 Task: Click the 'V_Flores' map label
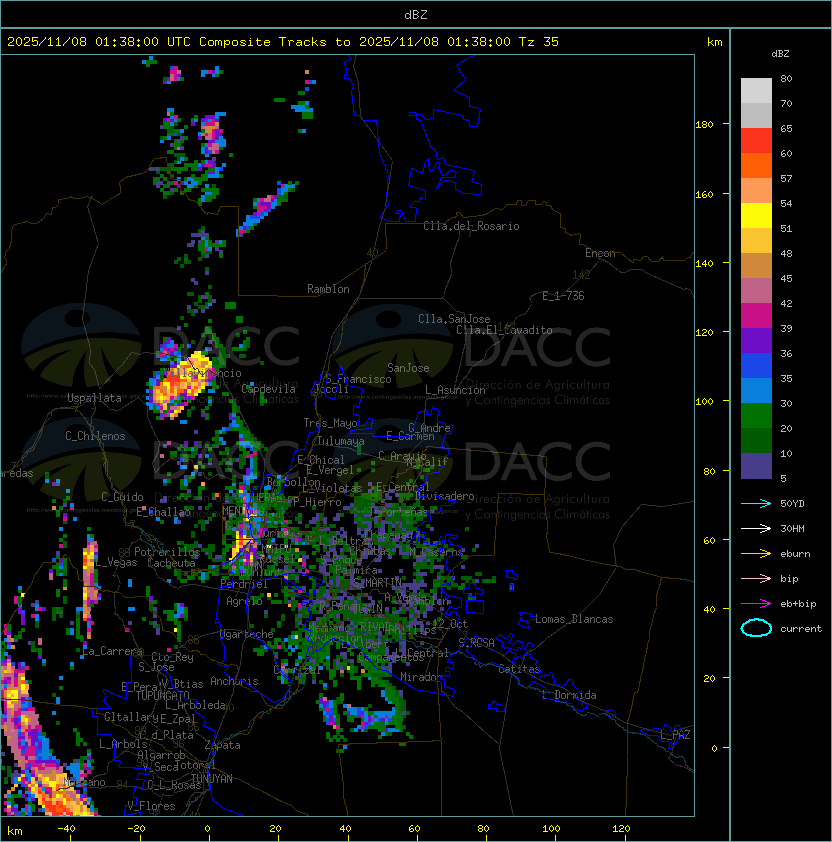(x=151, y=806)
